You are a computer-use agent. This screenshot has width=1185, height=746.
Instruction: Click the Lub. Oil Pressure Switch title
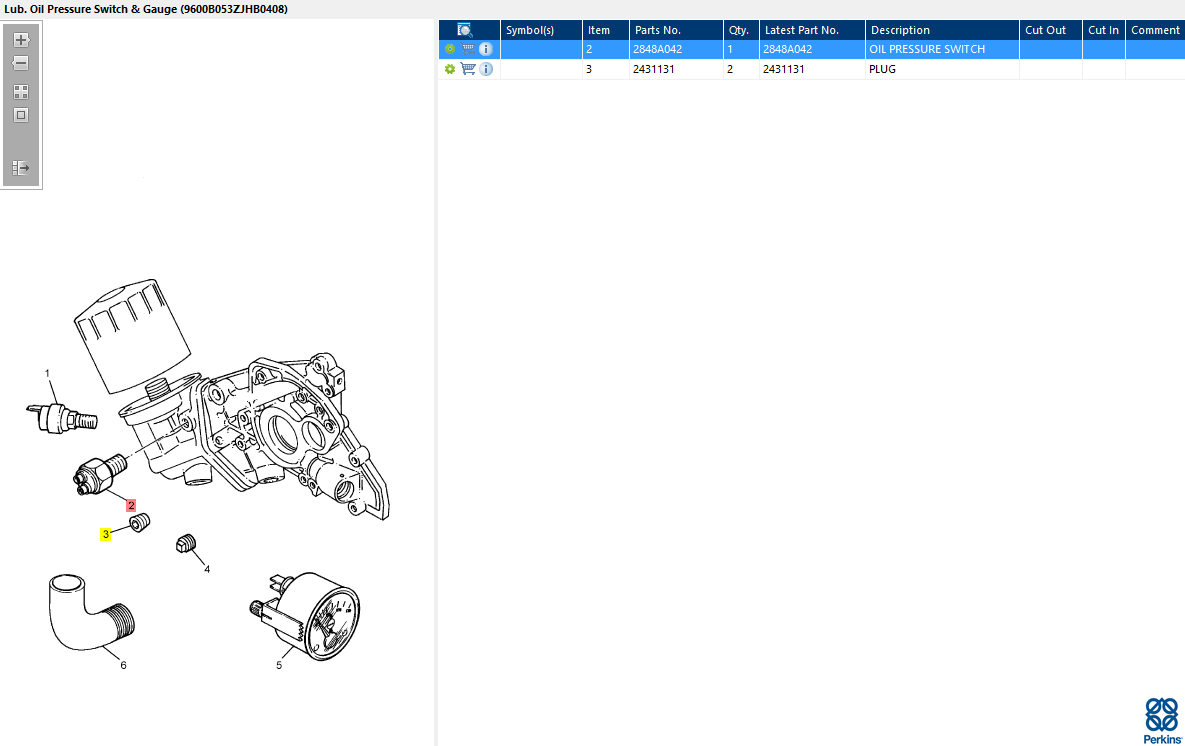pos(146,9)
